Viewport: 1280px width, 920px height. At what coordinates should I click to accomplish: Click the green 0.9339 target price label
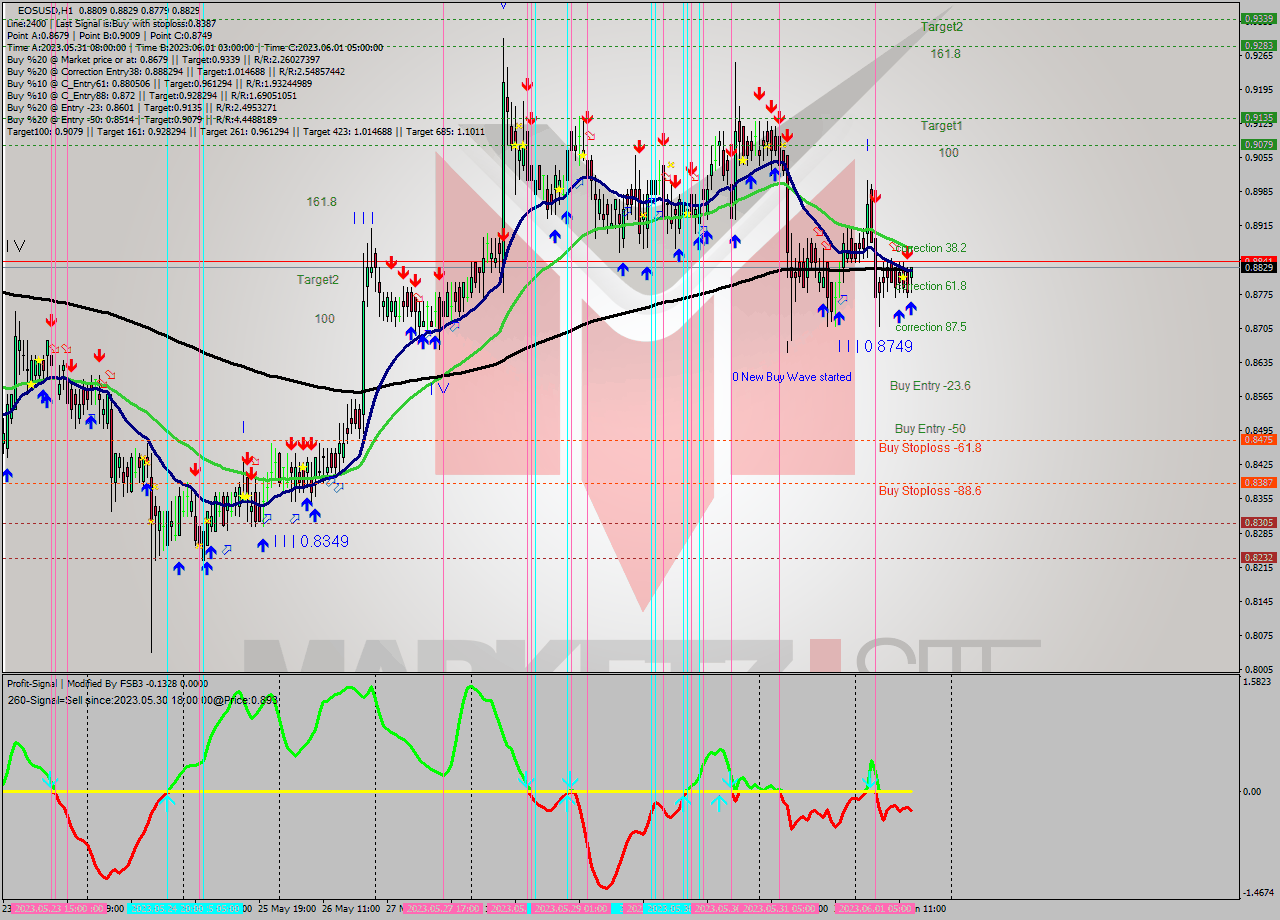point(1257,18)
